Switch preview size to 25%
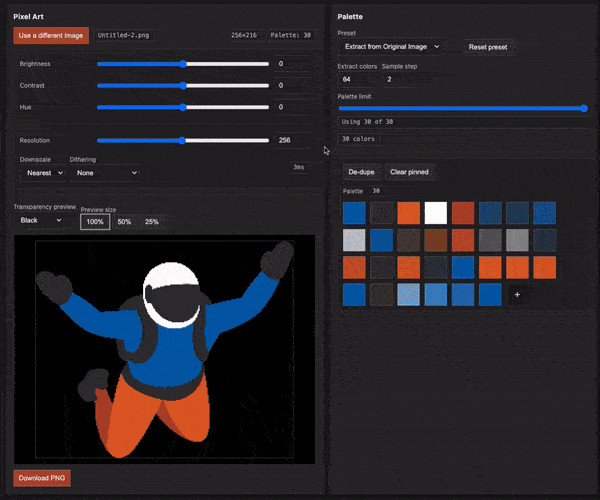 click(x=151, y=221)
